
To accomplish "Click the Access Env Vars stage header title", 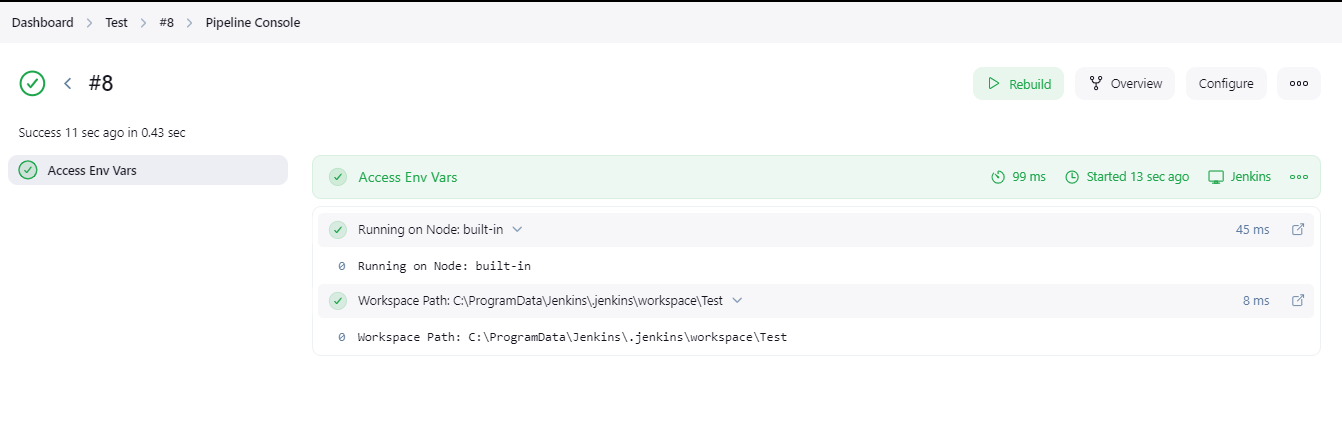I will coord(408,177).
